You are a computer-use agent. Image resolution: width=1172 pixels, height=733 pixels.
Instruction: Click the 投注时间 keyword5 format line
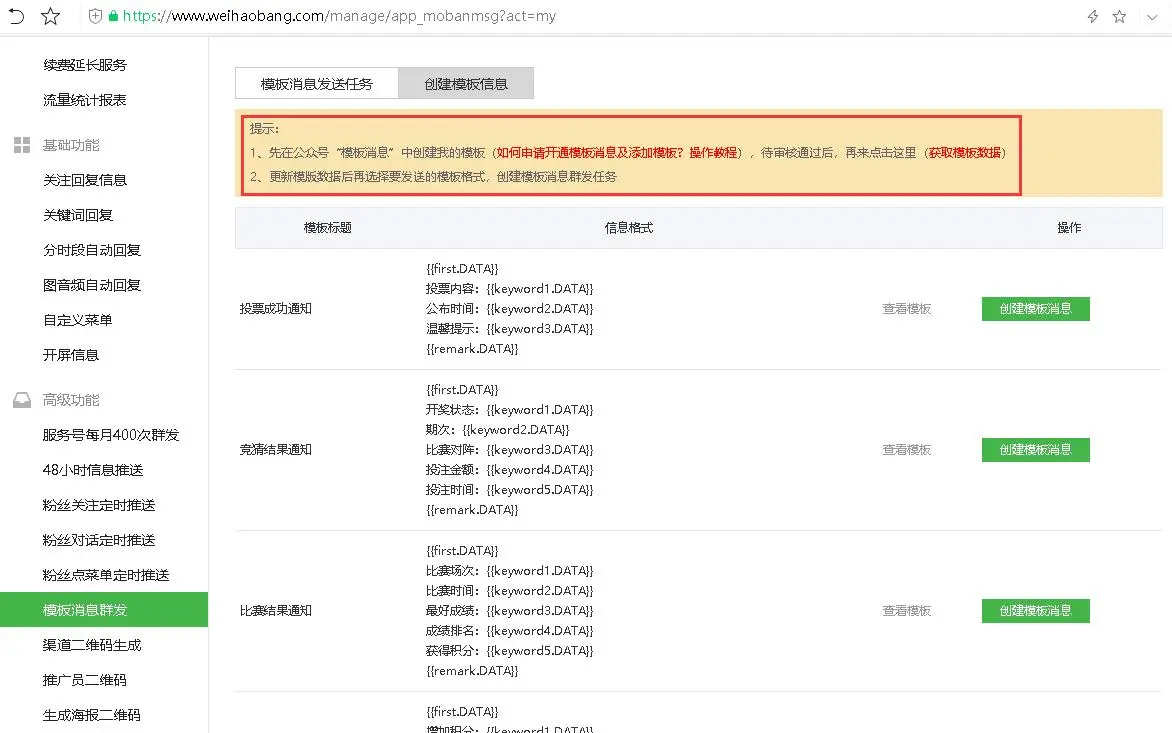point(510,490)
